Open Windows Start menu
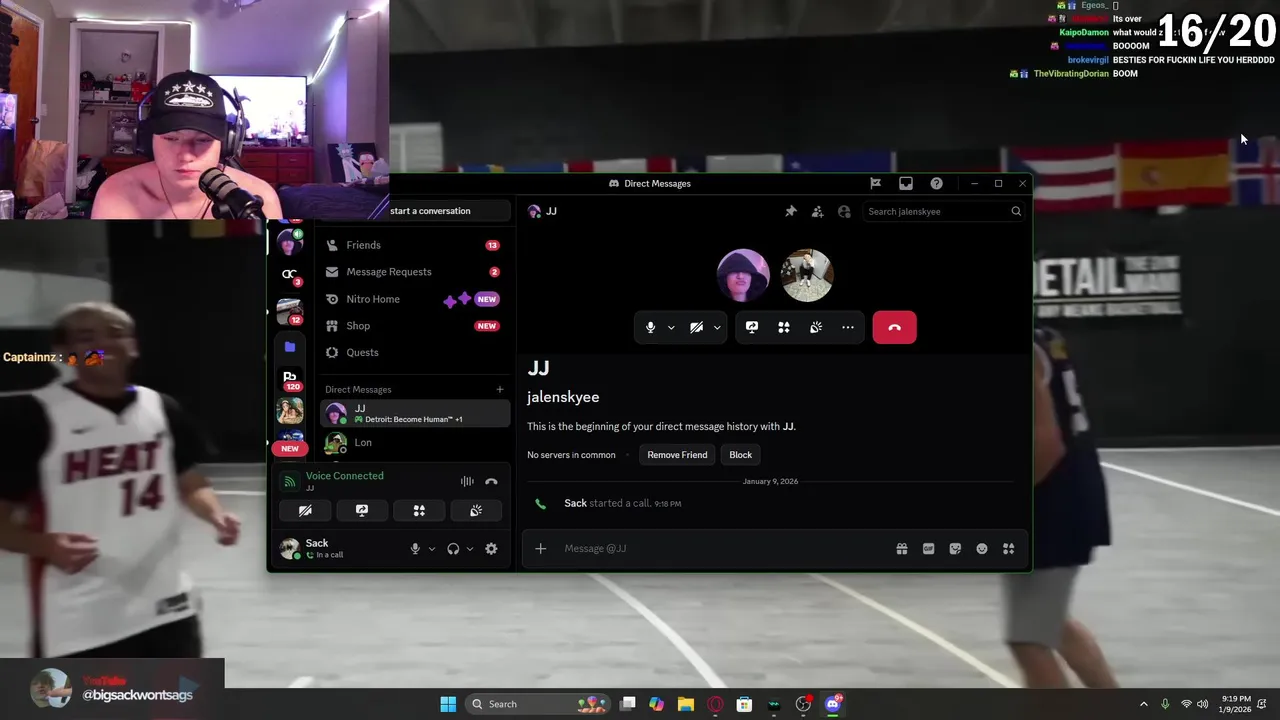Viewport: 1280px width, 720px height. coord(448,704)
